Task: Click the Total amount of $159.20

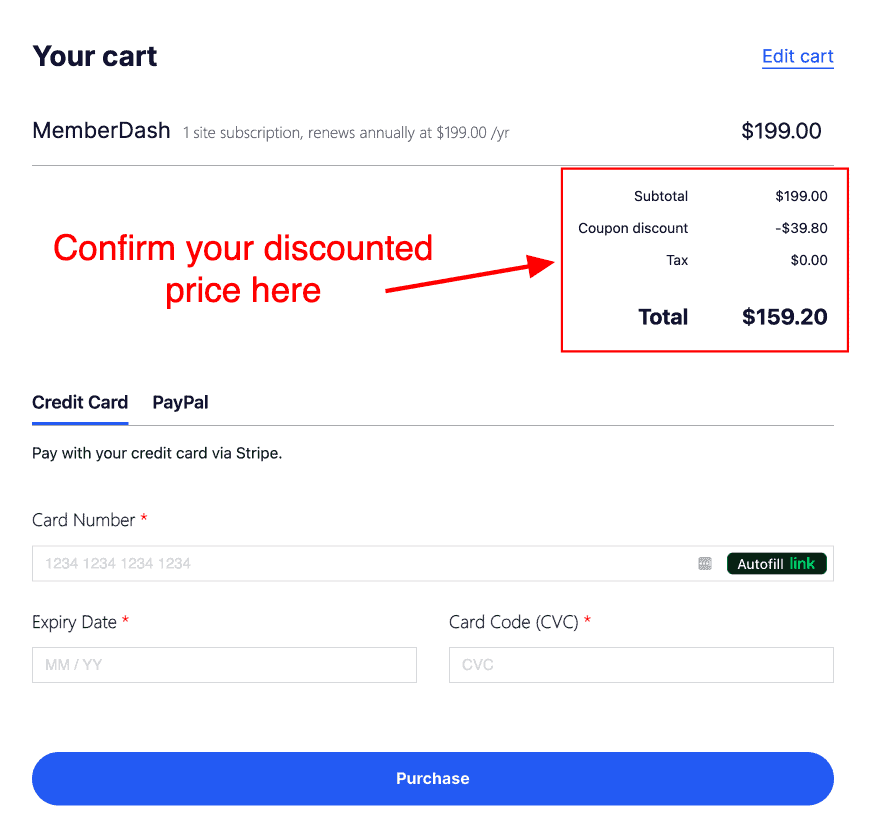Action: pos(795,317)
